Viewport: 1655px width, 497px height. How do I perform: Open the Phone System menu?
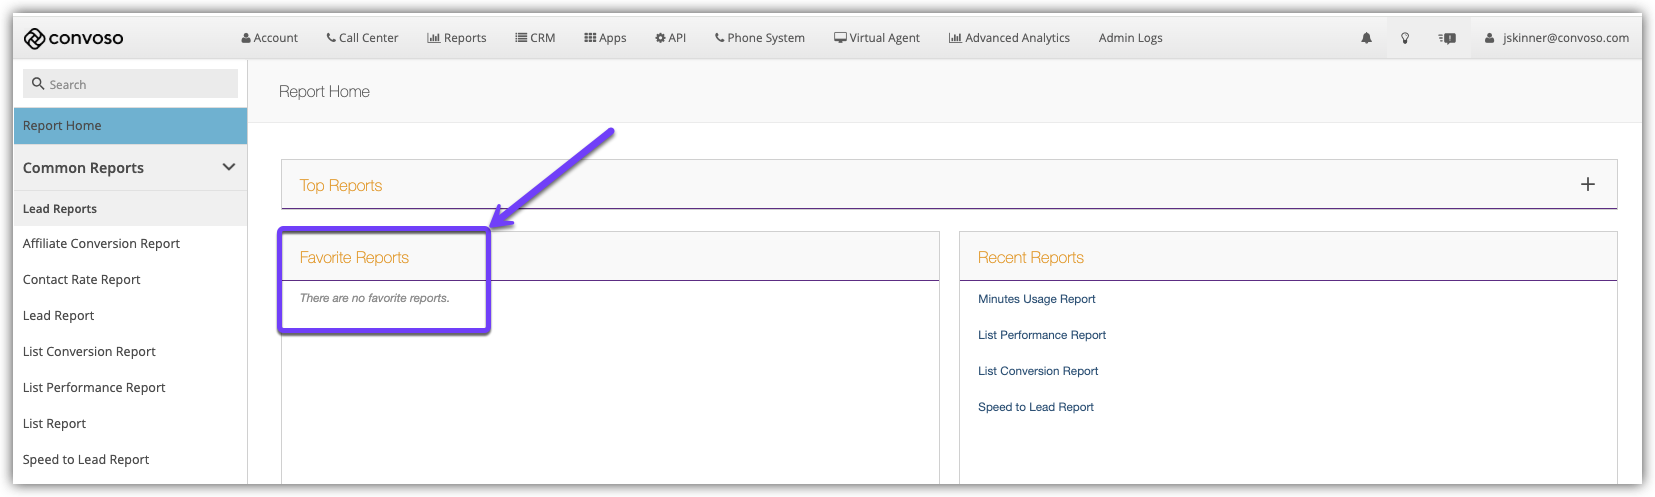(760, 38)
